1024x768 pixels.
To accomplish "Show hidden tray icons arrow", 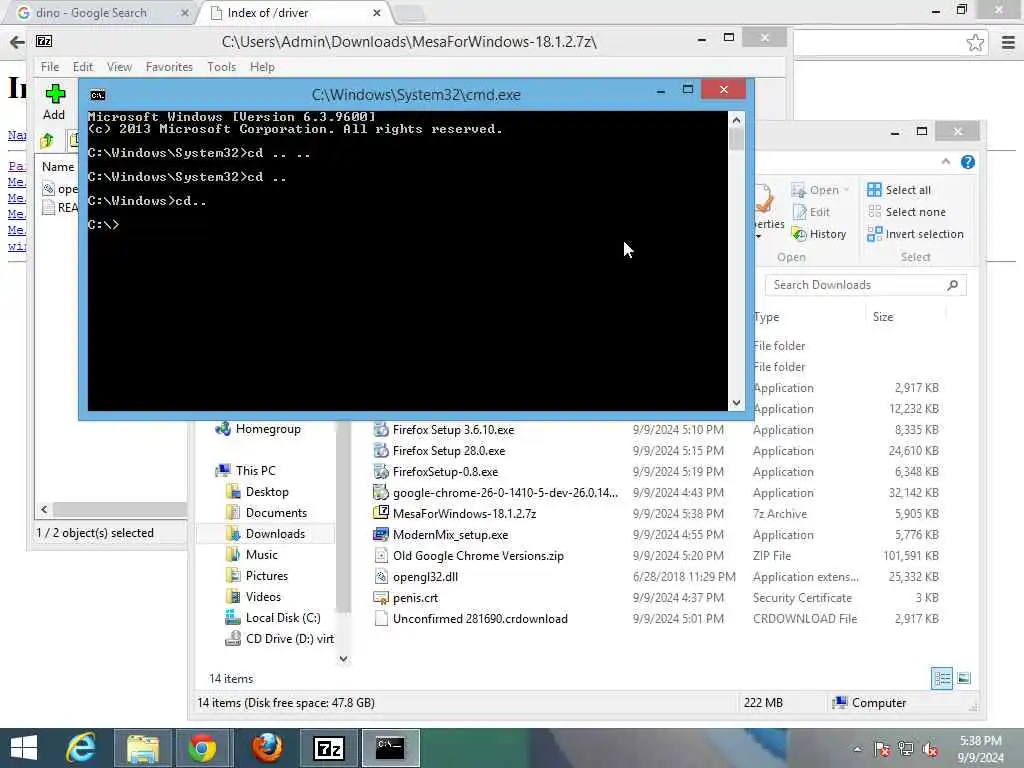I will (x=857, y=749).
